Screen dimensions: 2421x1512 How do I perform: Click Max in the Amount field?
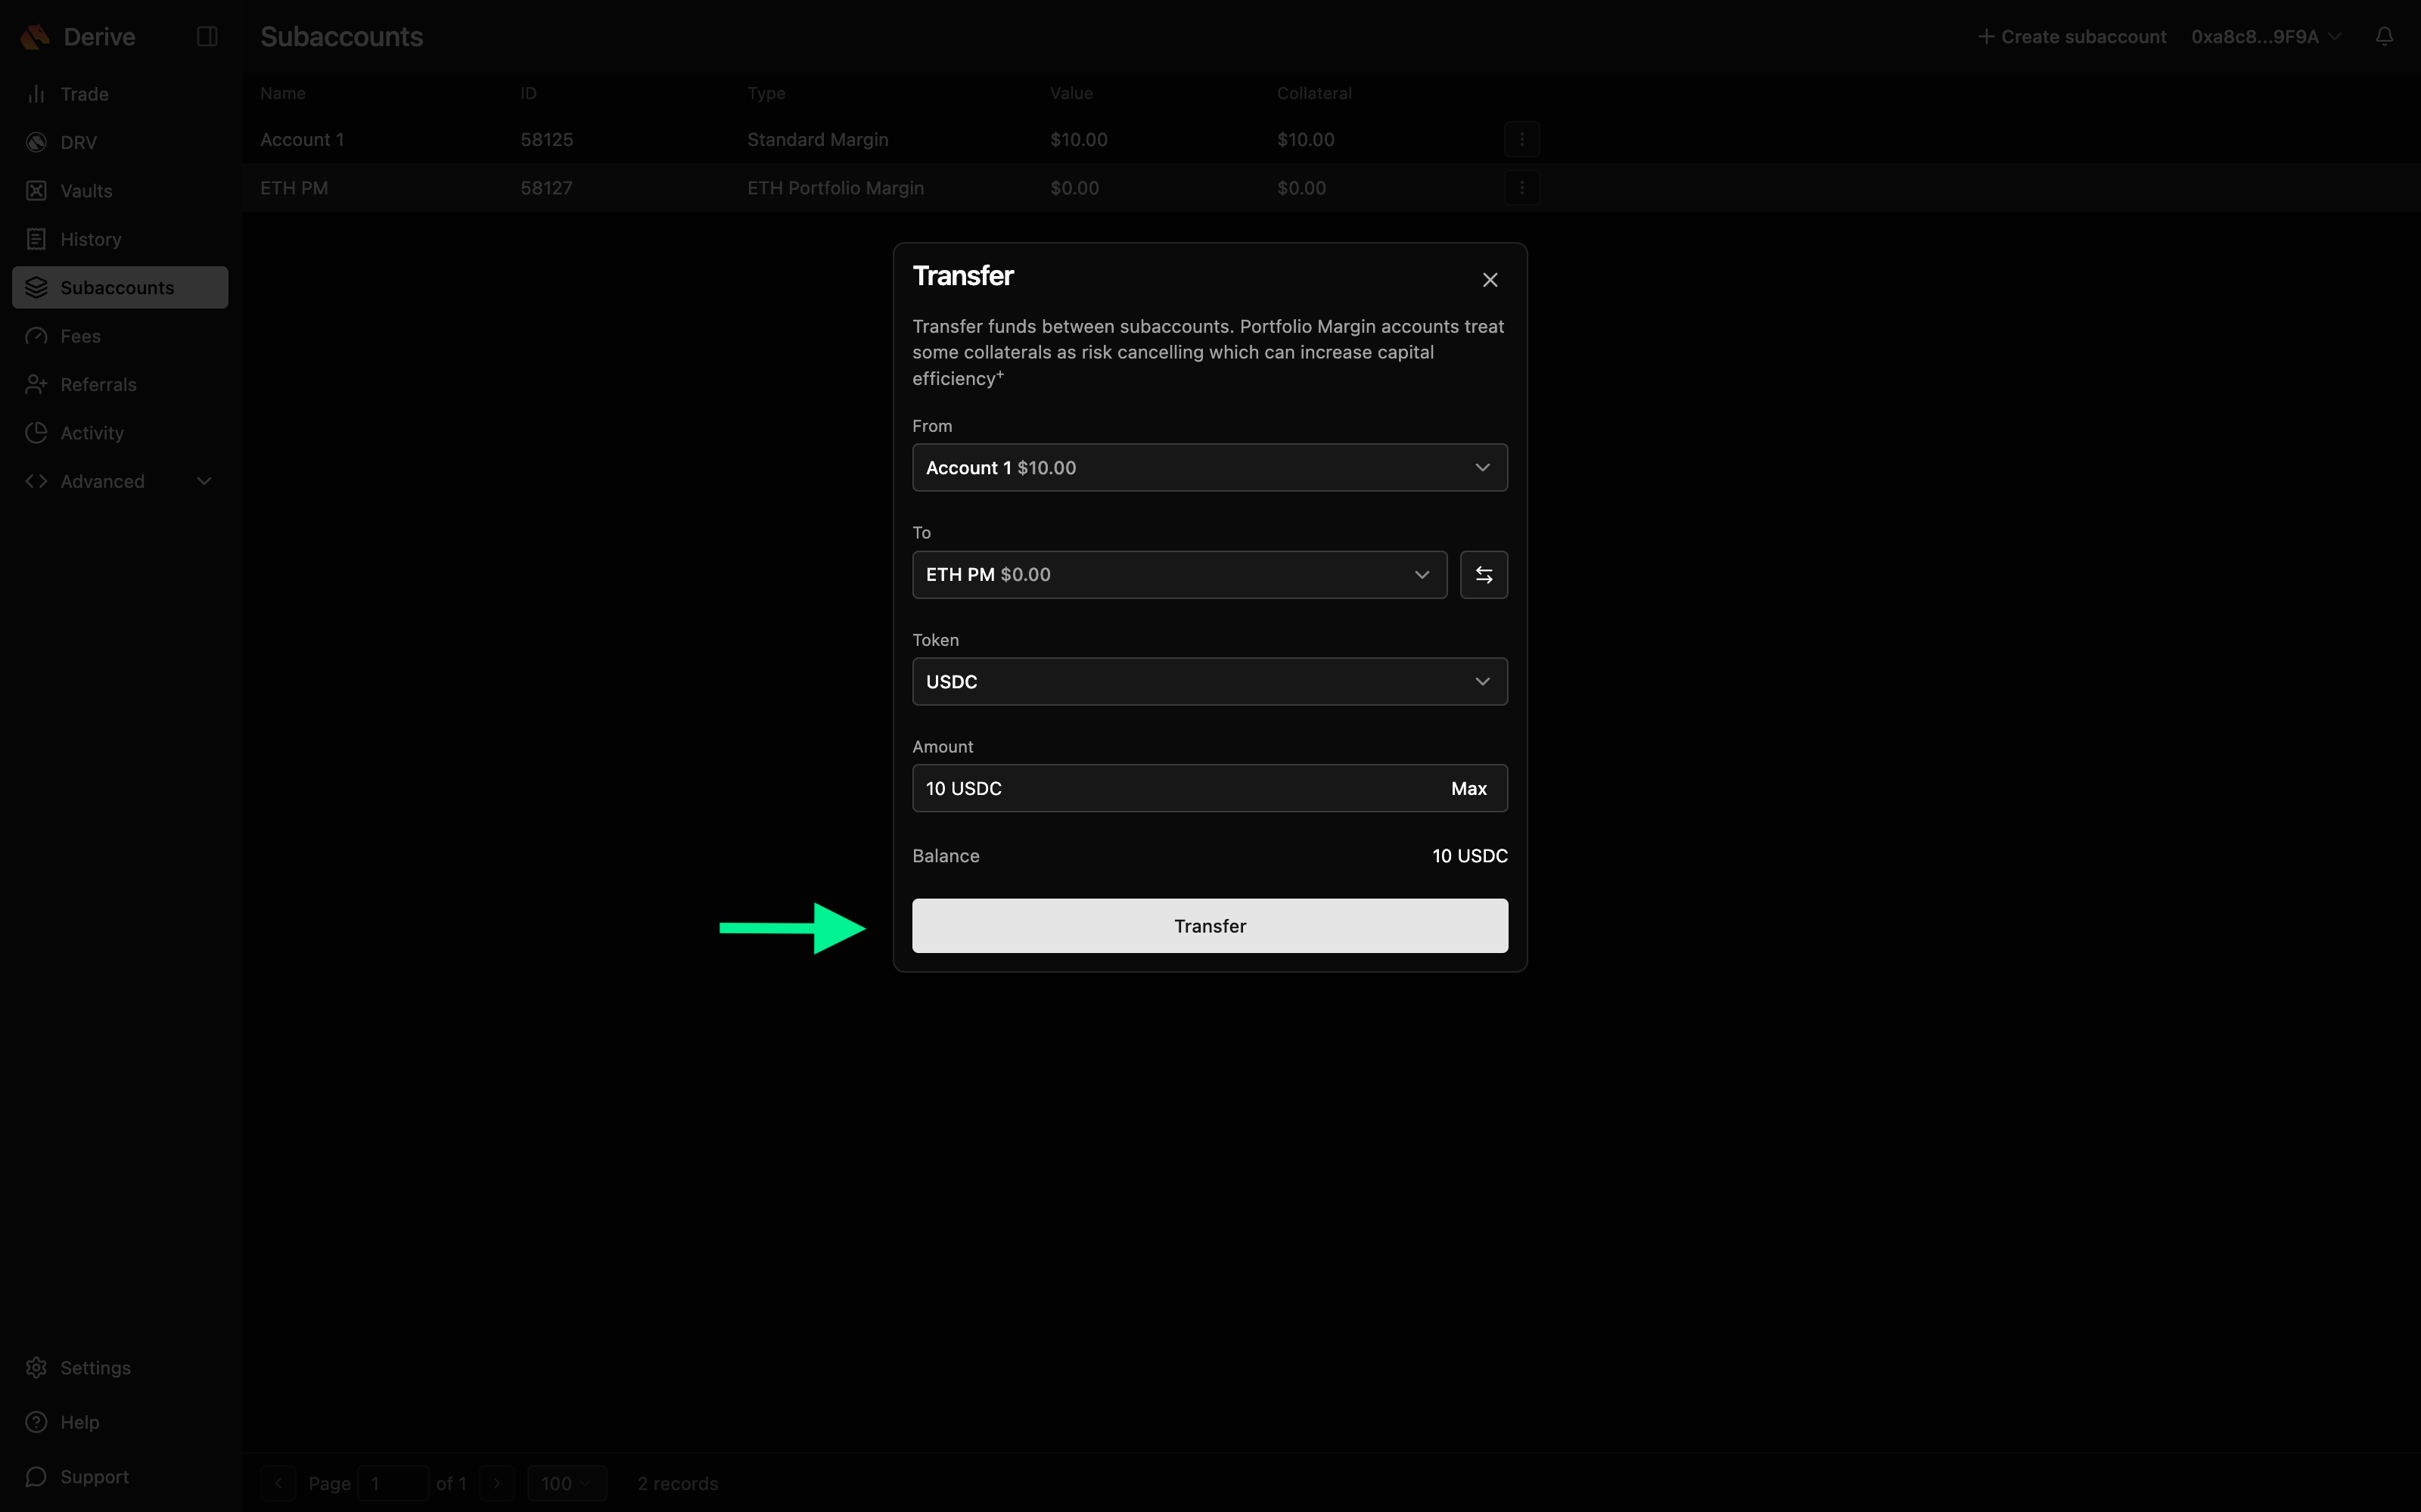[x=1468, y=789]
